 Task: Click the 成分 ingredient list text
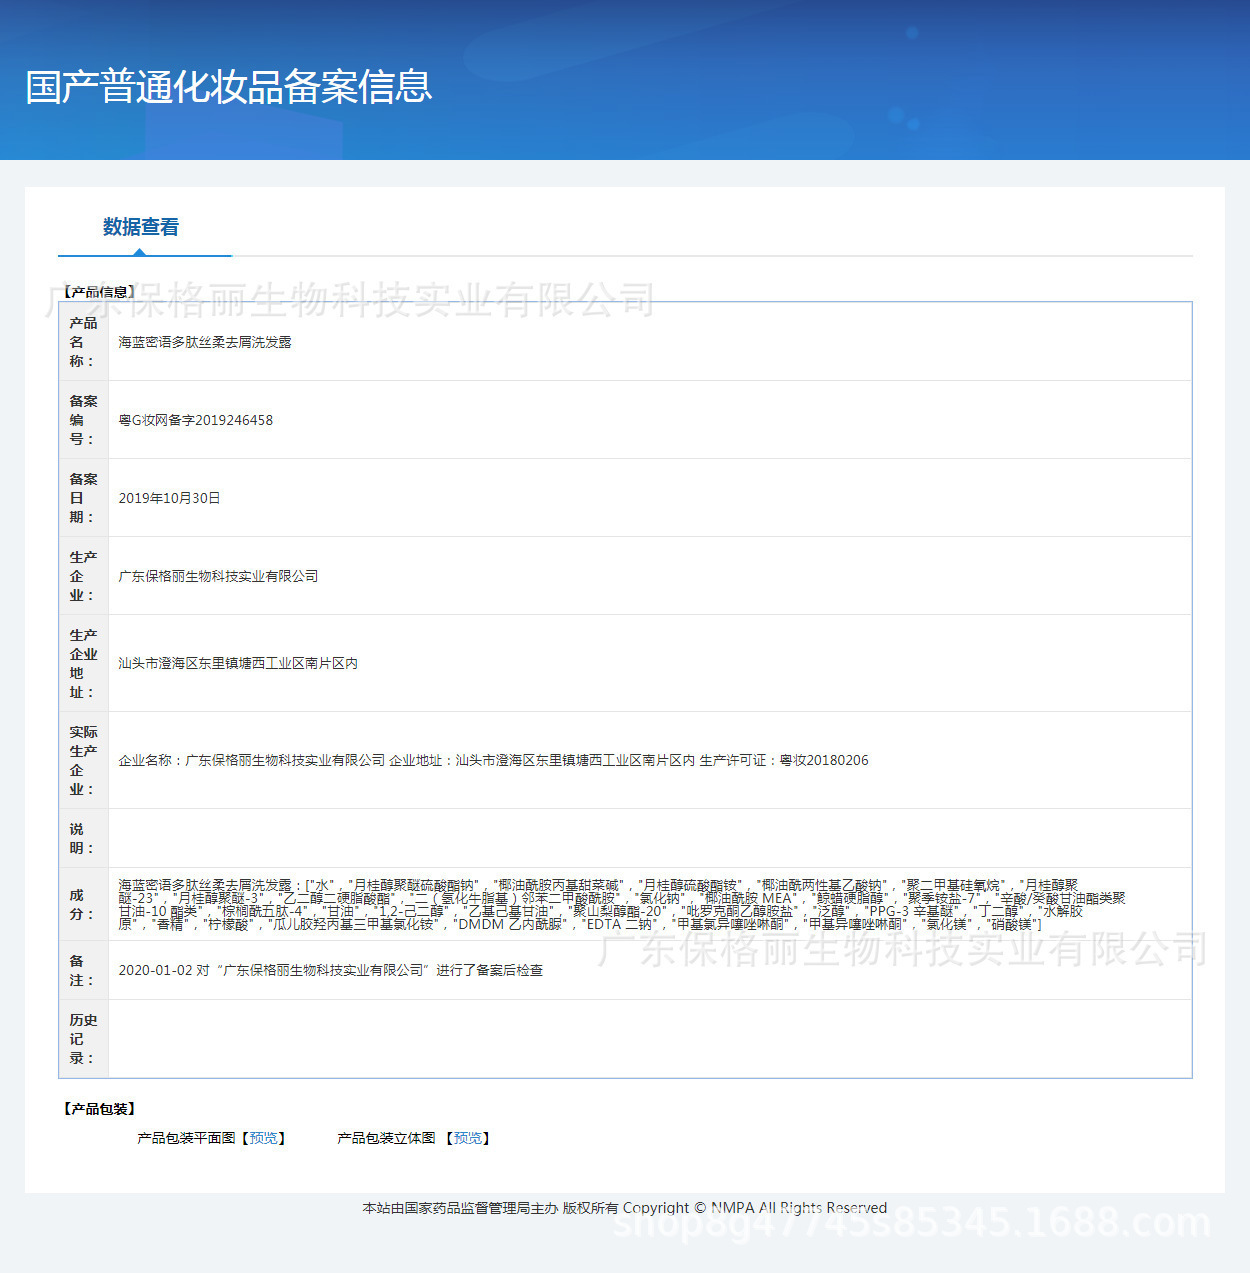pyautogui.click(x=622, y=905)
